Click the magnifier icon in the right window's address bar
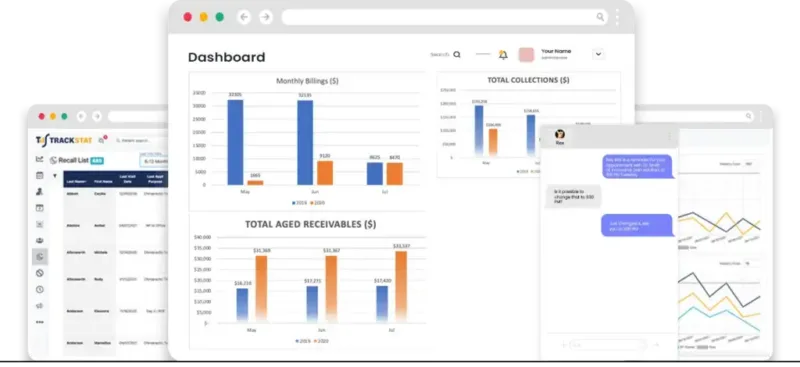This screenshot has width=800, height=367. click(748, 116)
